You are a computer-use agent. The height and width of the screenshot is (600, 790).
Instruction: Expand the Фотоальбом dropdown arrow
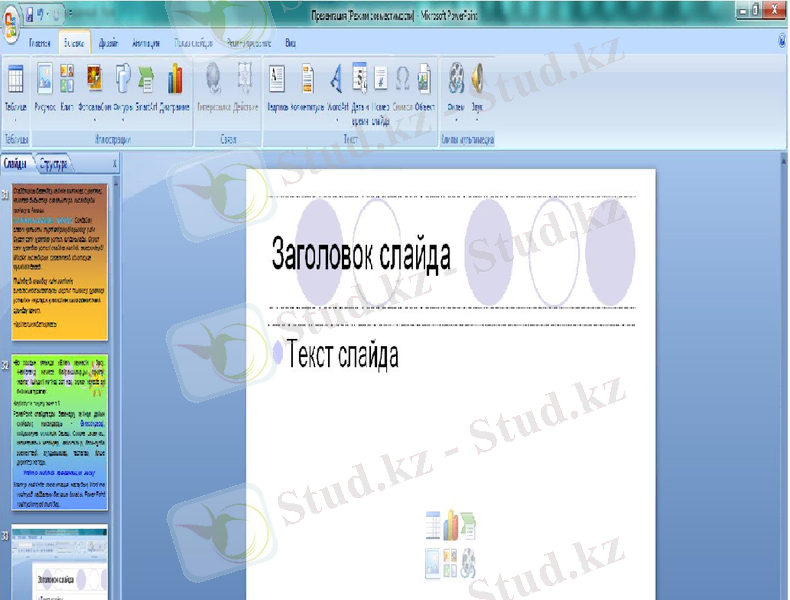click(x=94, y=120)
